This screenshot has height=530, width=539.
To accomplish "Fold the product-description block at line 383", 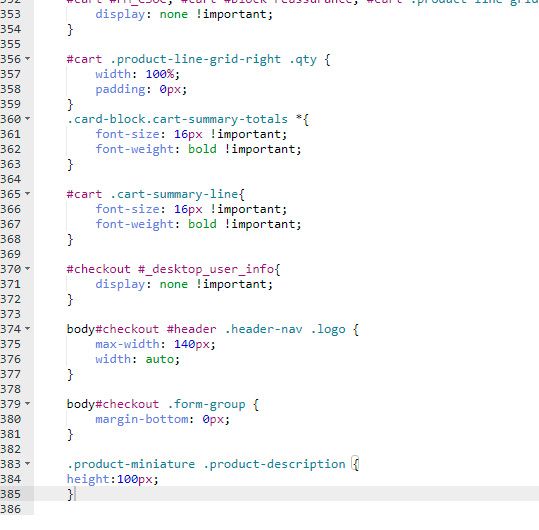I will pyautogui.click(x=28, y=464).
